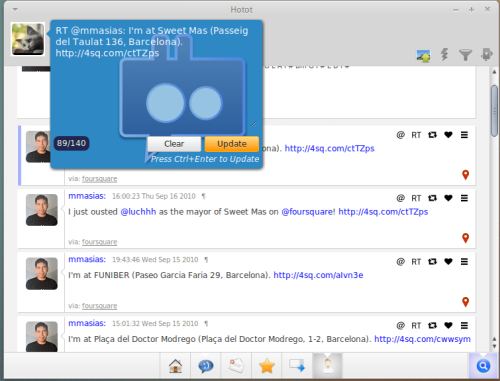Favorite the Sweet Mas check-in tweet
Screen dimensions: 500x381
448,135
